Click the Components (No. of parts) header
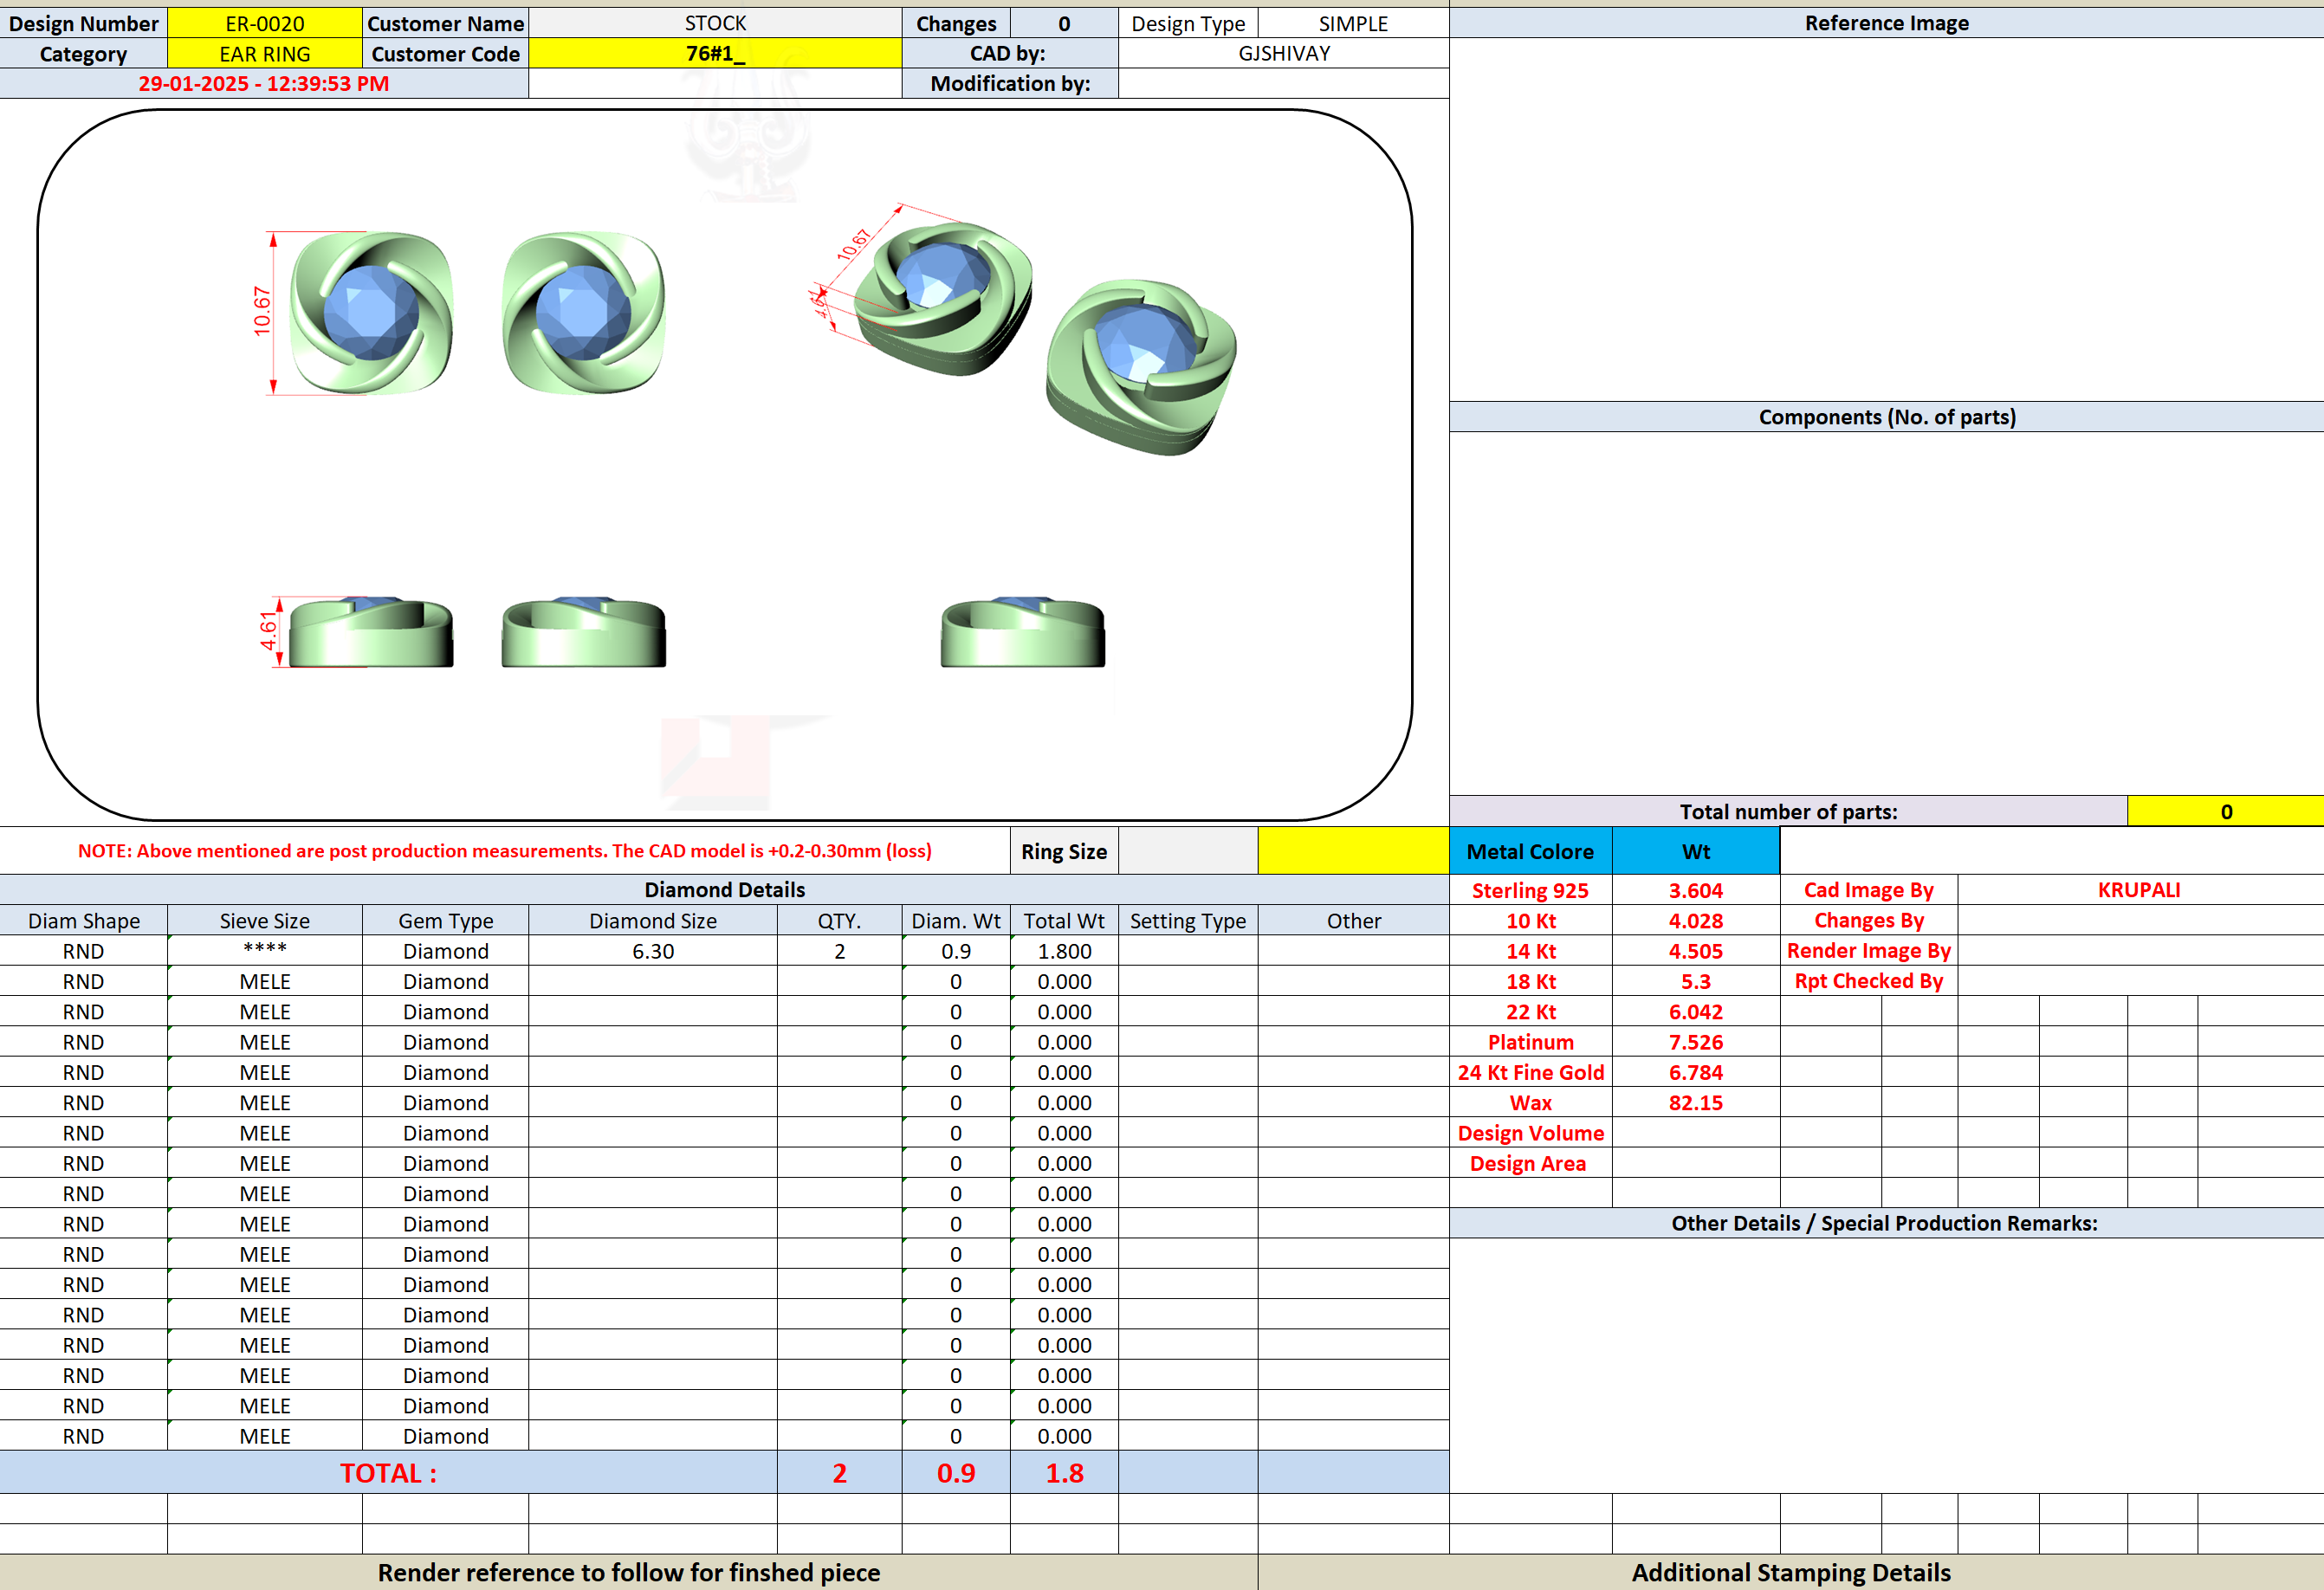 (1886, 417)
